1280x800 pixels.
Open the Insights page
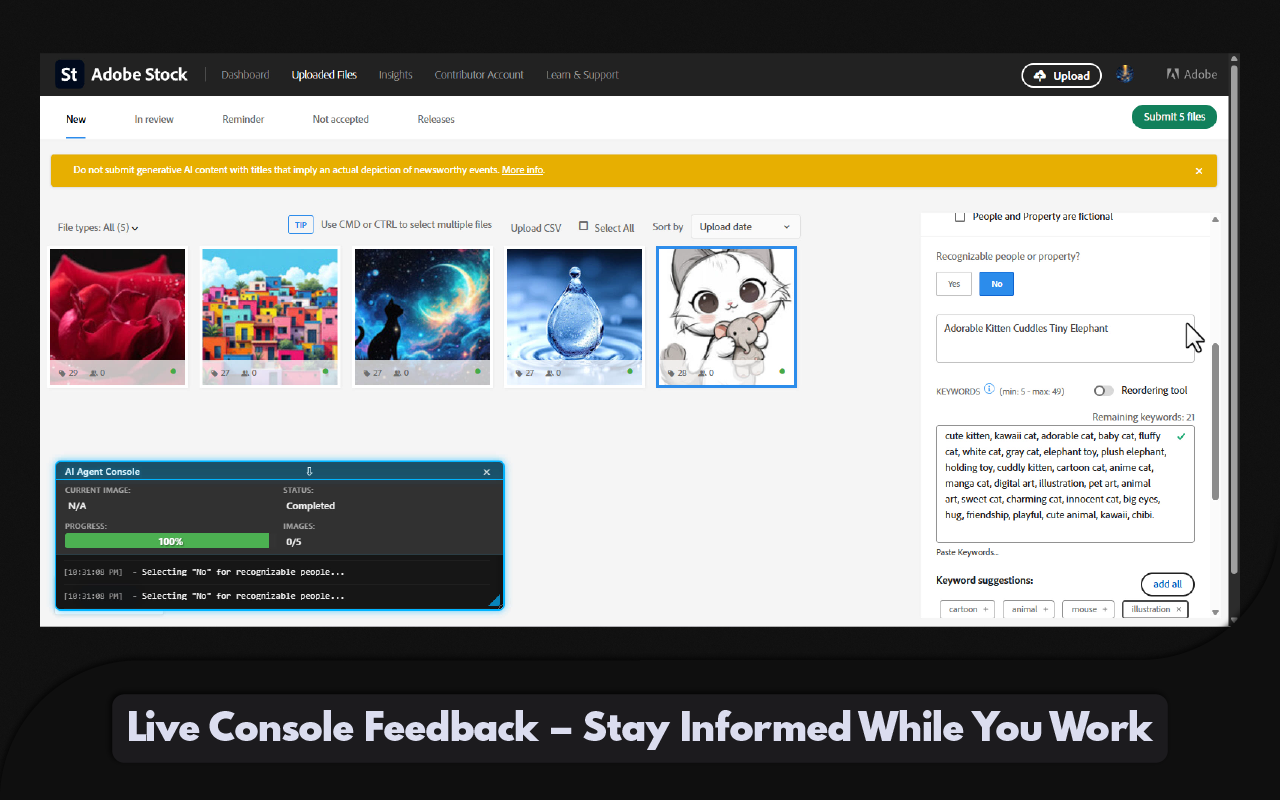[x=396, y=75]
